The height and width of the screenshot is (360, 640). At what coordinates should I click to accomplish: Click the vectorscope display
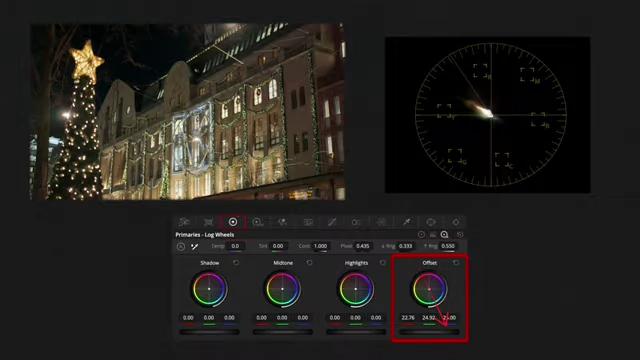(488, 115)
